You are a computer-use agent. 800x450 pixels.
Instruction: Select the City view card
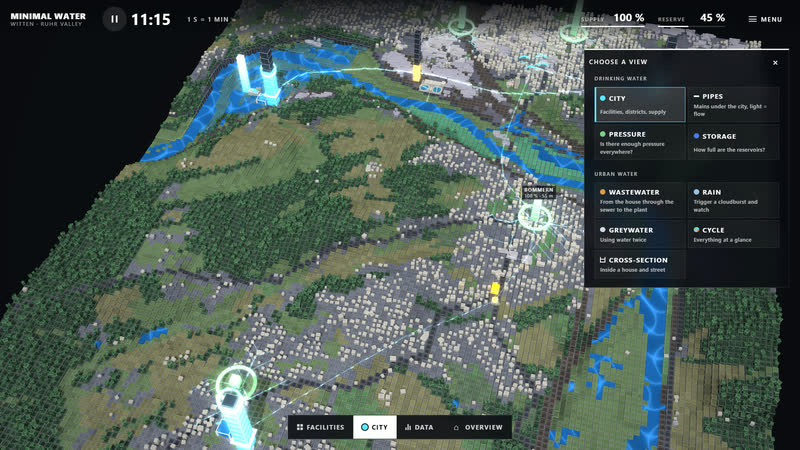[x=640, y=105]
